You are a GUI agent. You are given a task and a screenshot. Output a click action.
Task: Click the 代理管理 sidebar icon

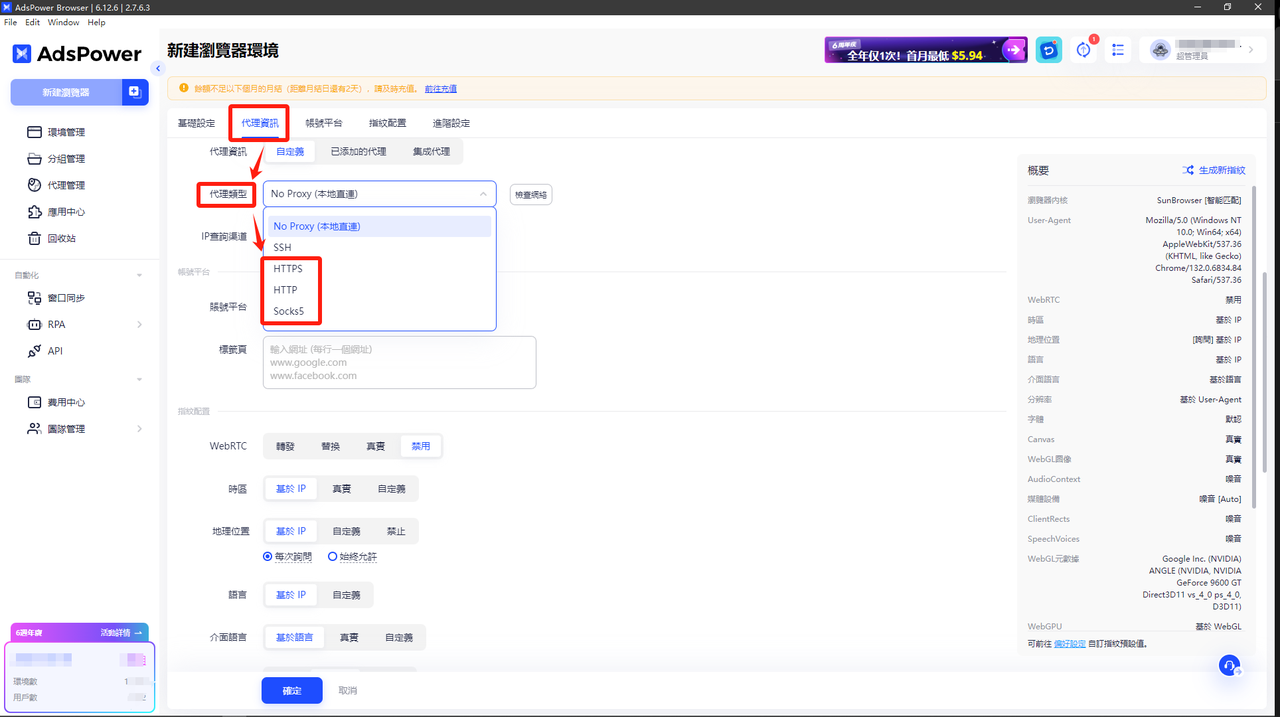pos(34,185)
